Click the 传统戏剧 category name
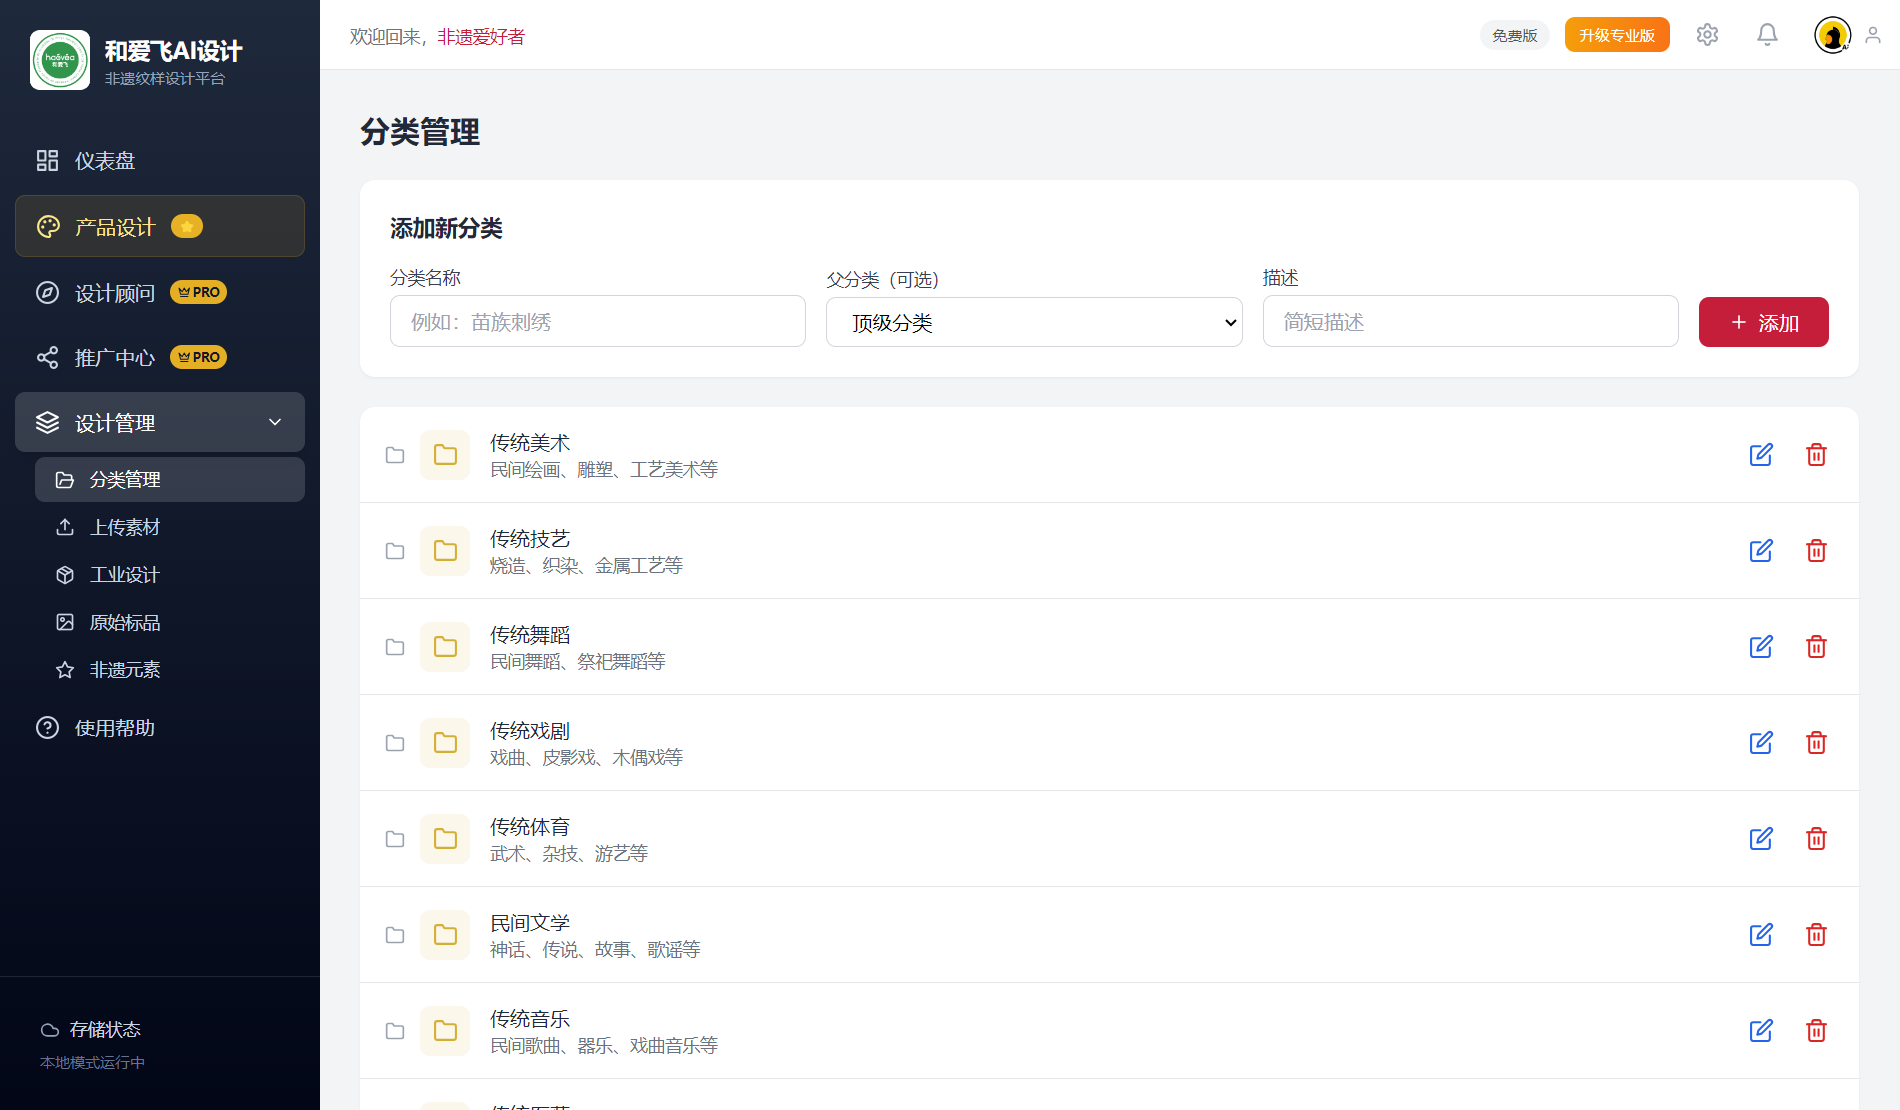The image size is (1900, 1110). (530, 730)
